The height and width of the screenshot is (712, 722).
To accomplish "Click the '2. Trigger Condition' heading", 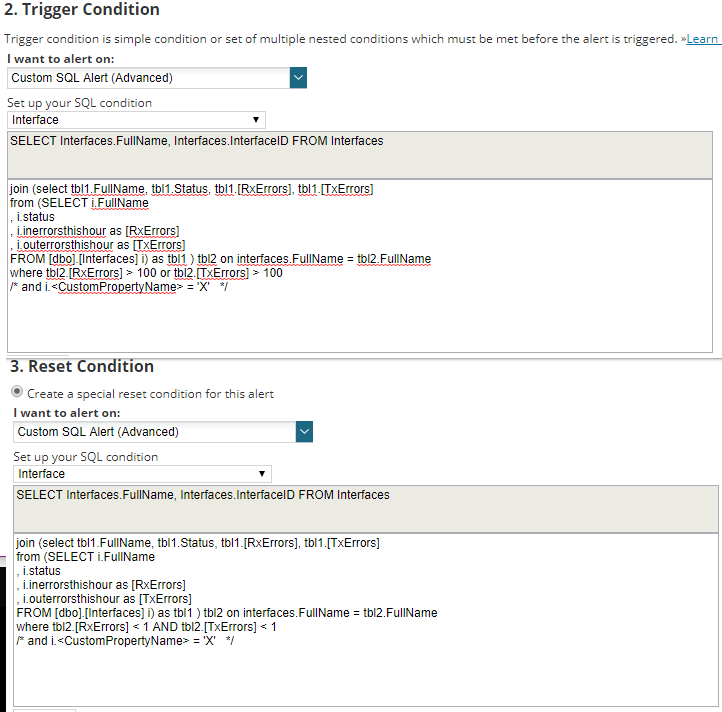I will pos(82,10).
